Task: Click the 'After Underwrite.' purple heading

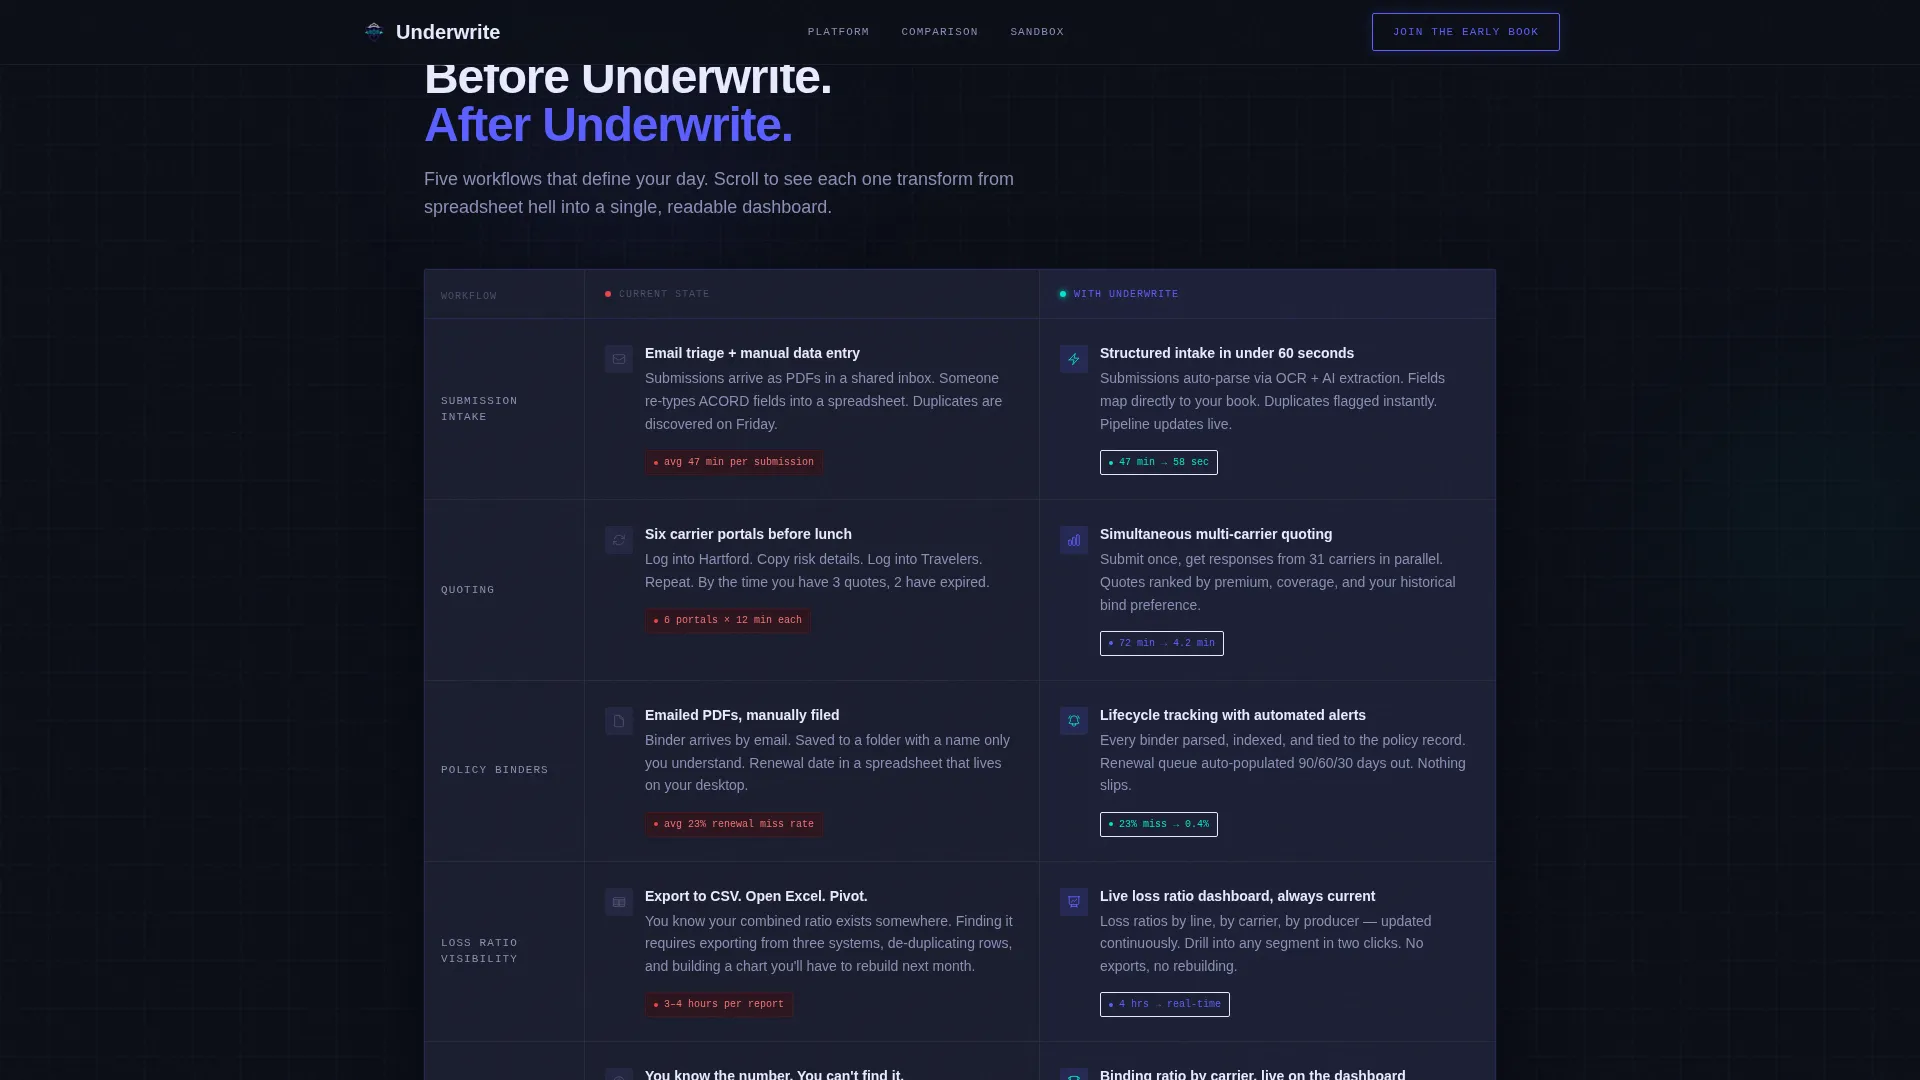Action: click(x=608, y=125)
